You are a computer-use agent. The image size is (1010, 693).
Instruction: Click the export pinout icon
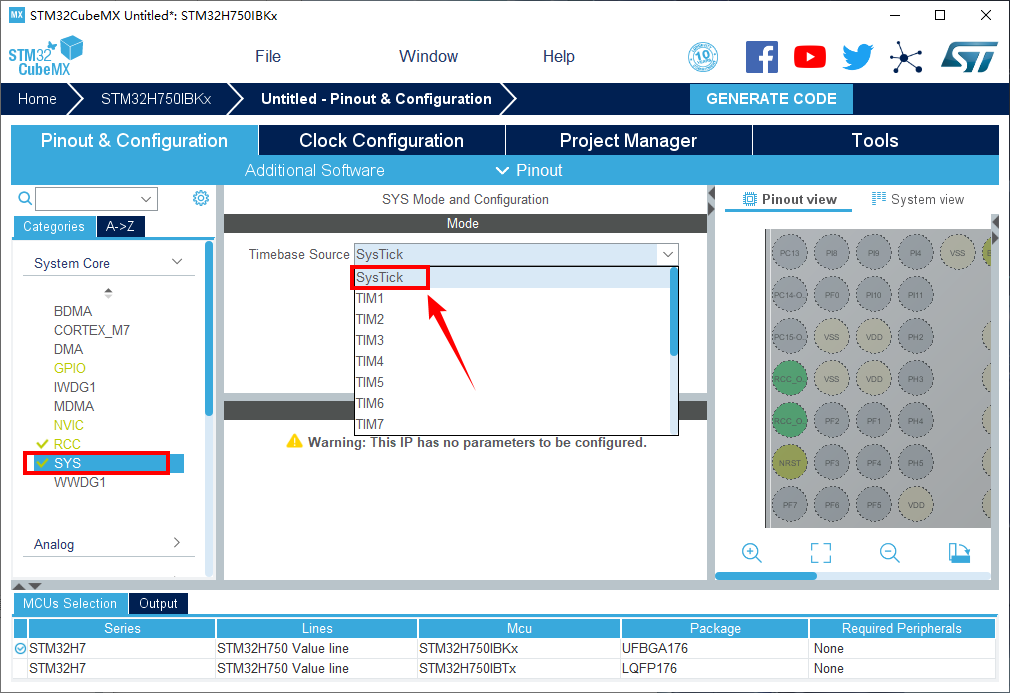coord(959,552)
